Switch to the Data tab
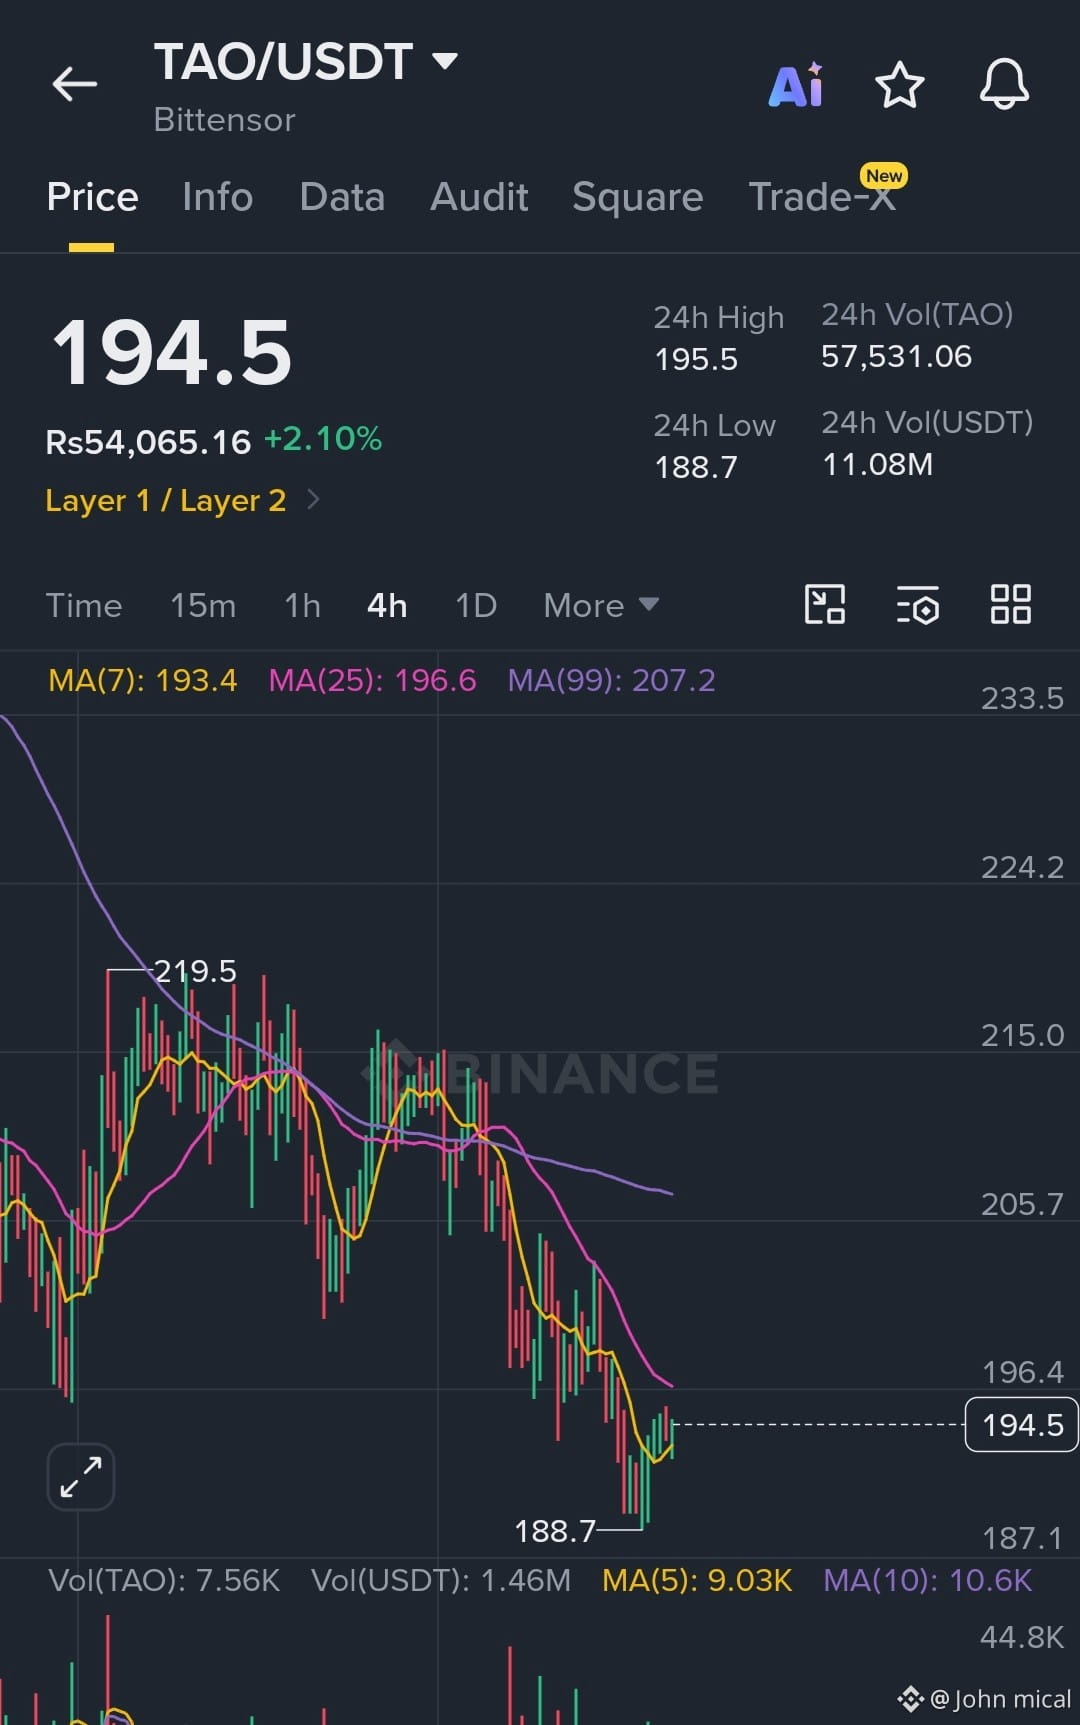The height and width of the screenshot is (1725, 1080). (x=342, y=197)
